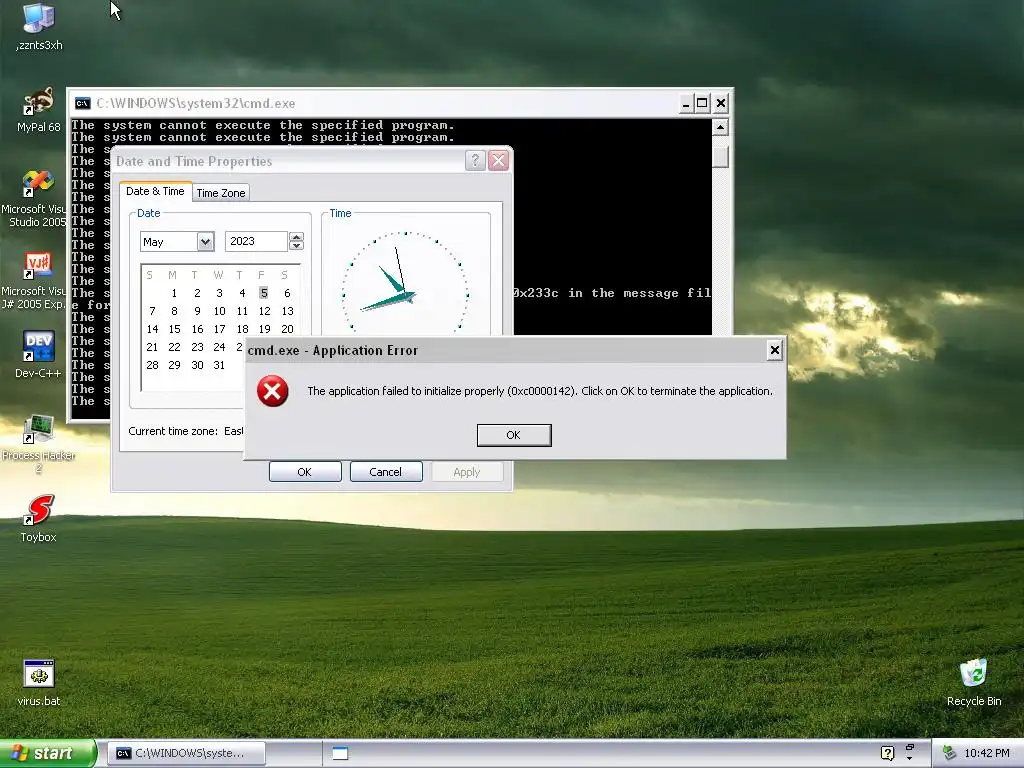This screenshot has height=768, width=1024.
Task: Minimize the cmd.exe window
Action: [x=686, y=103]
